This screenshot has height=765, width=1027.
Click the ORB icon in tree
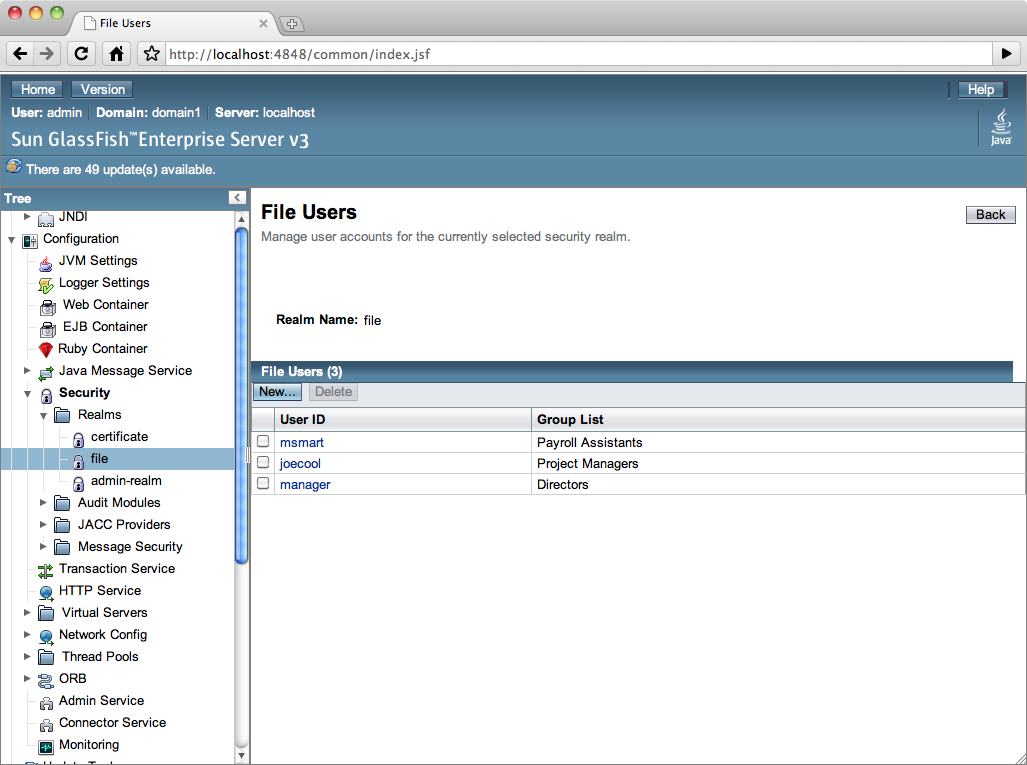(46, 681)
